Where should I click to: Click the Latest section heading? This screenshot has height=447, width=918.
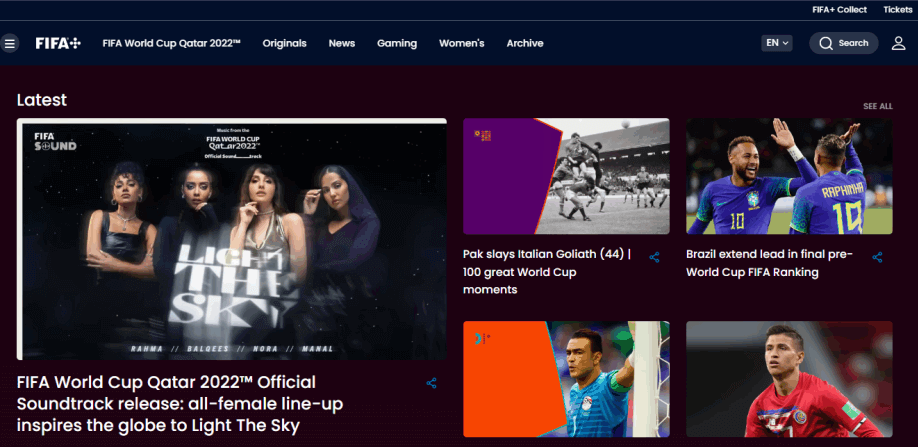[x=42, y=100]
